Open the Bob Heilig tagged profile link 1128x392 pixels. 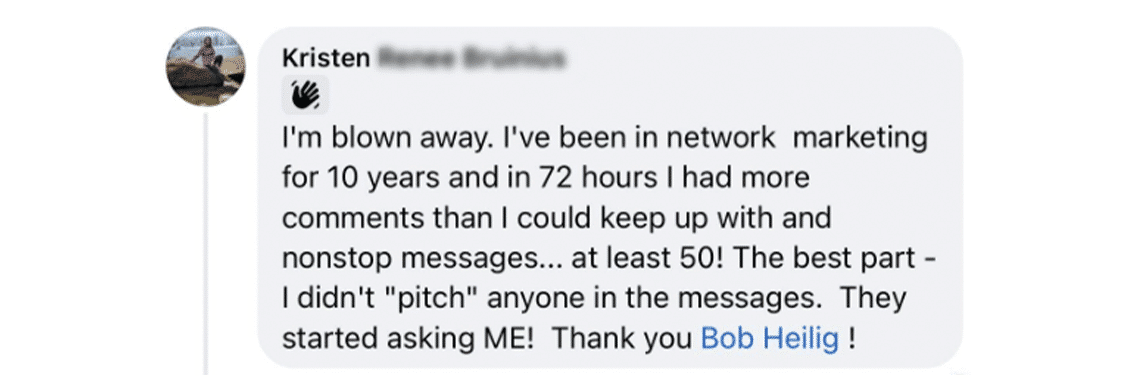770,339
